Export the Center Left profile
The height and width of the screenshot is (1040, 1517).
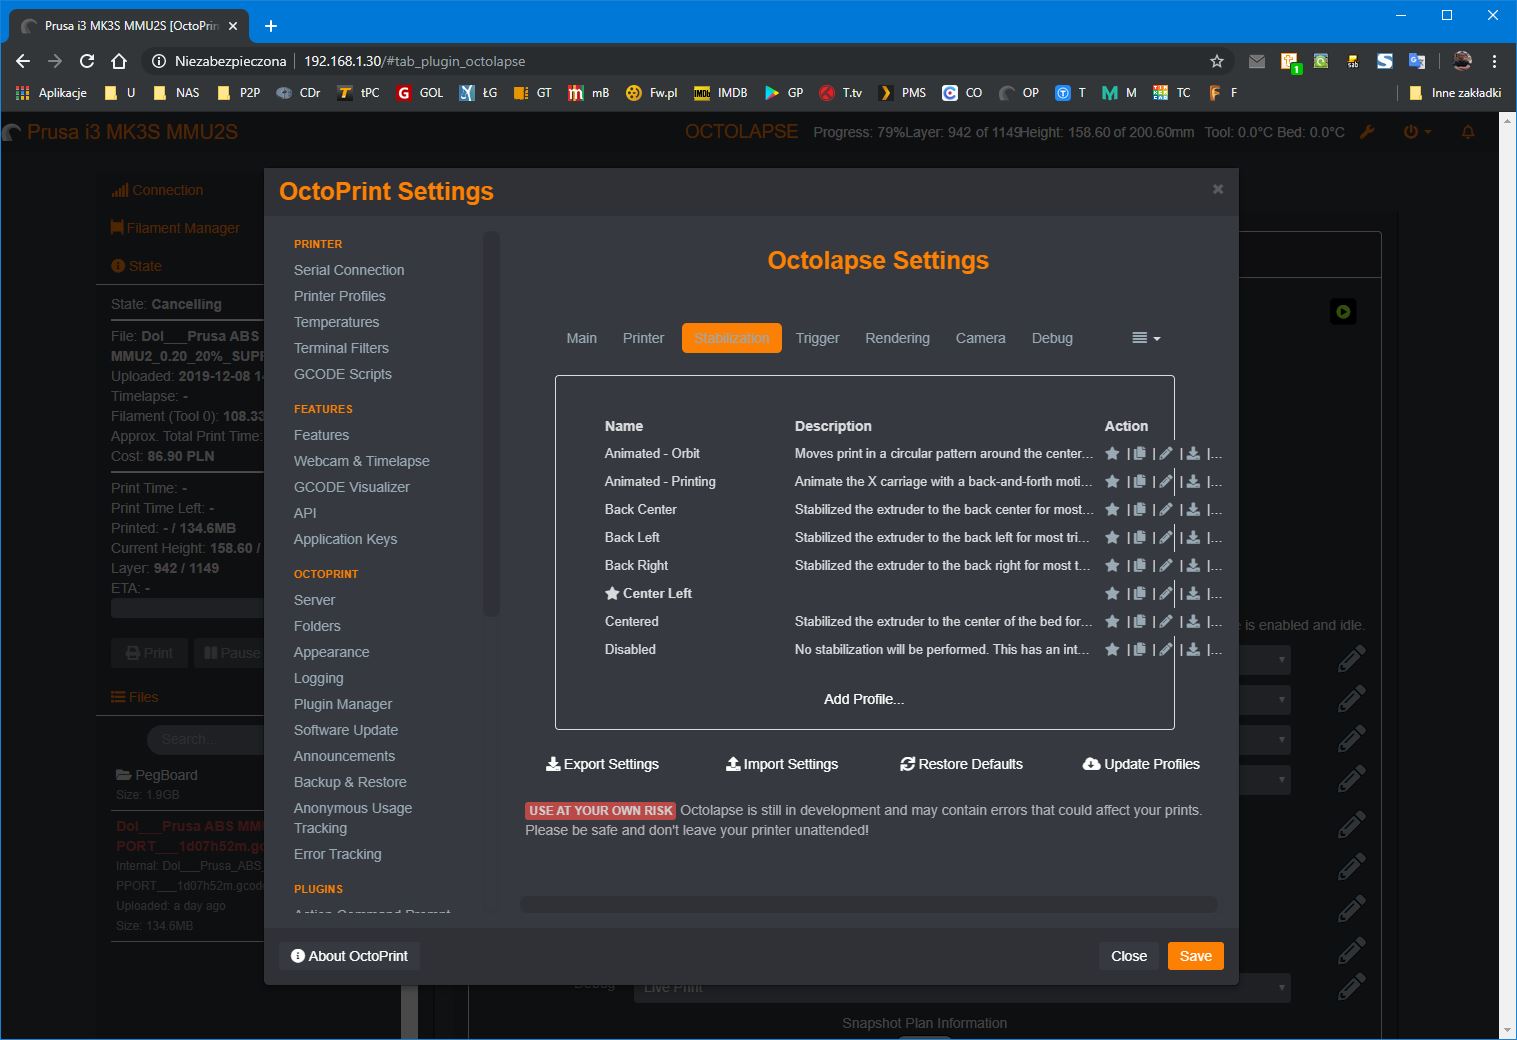1193,593
